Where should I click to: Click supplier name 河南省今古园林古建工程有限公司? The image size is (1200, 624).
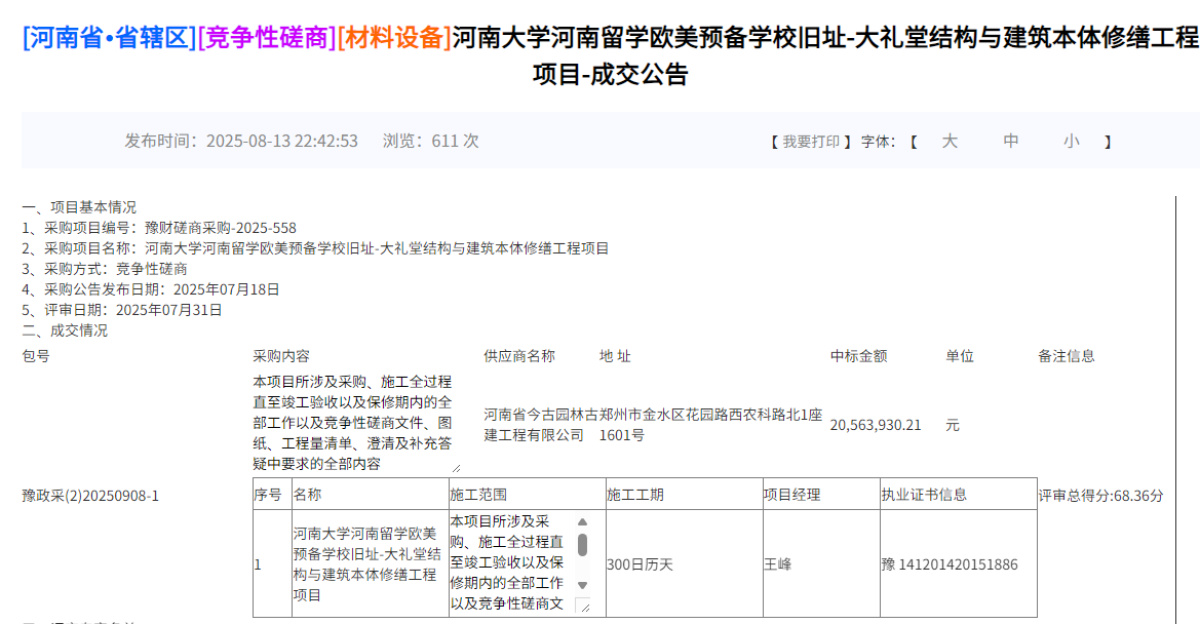coord(540,425)
